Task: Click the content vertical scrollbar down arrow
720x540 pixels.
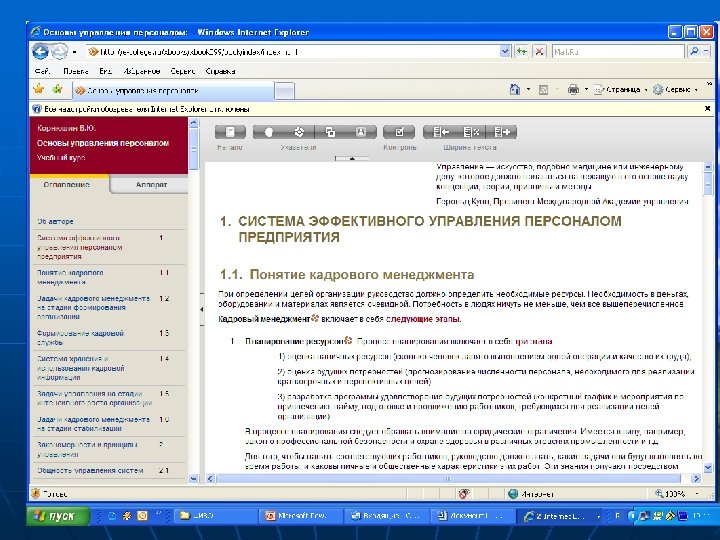Action: coord(708,467)
